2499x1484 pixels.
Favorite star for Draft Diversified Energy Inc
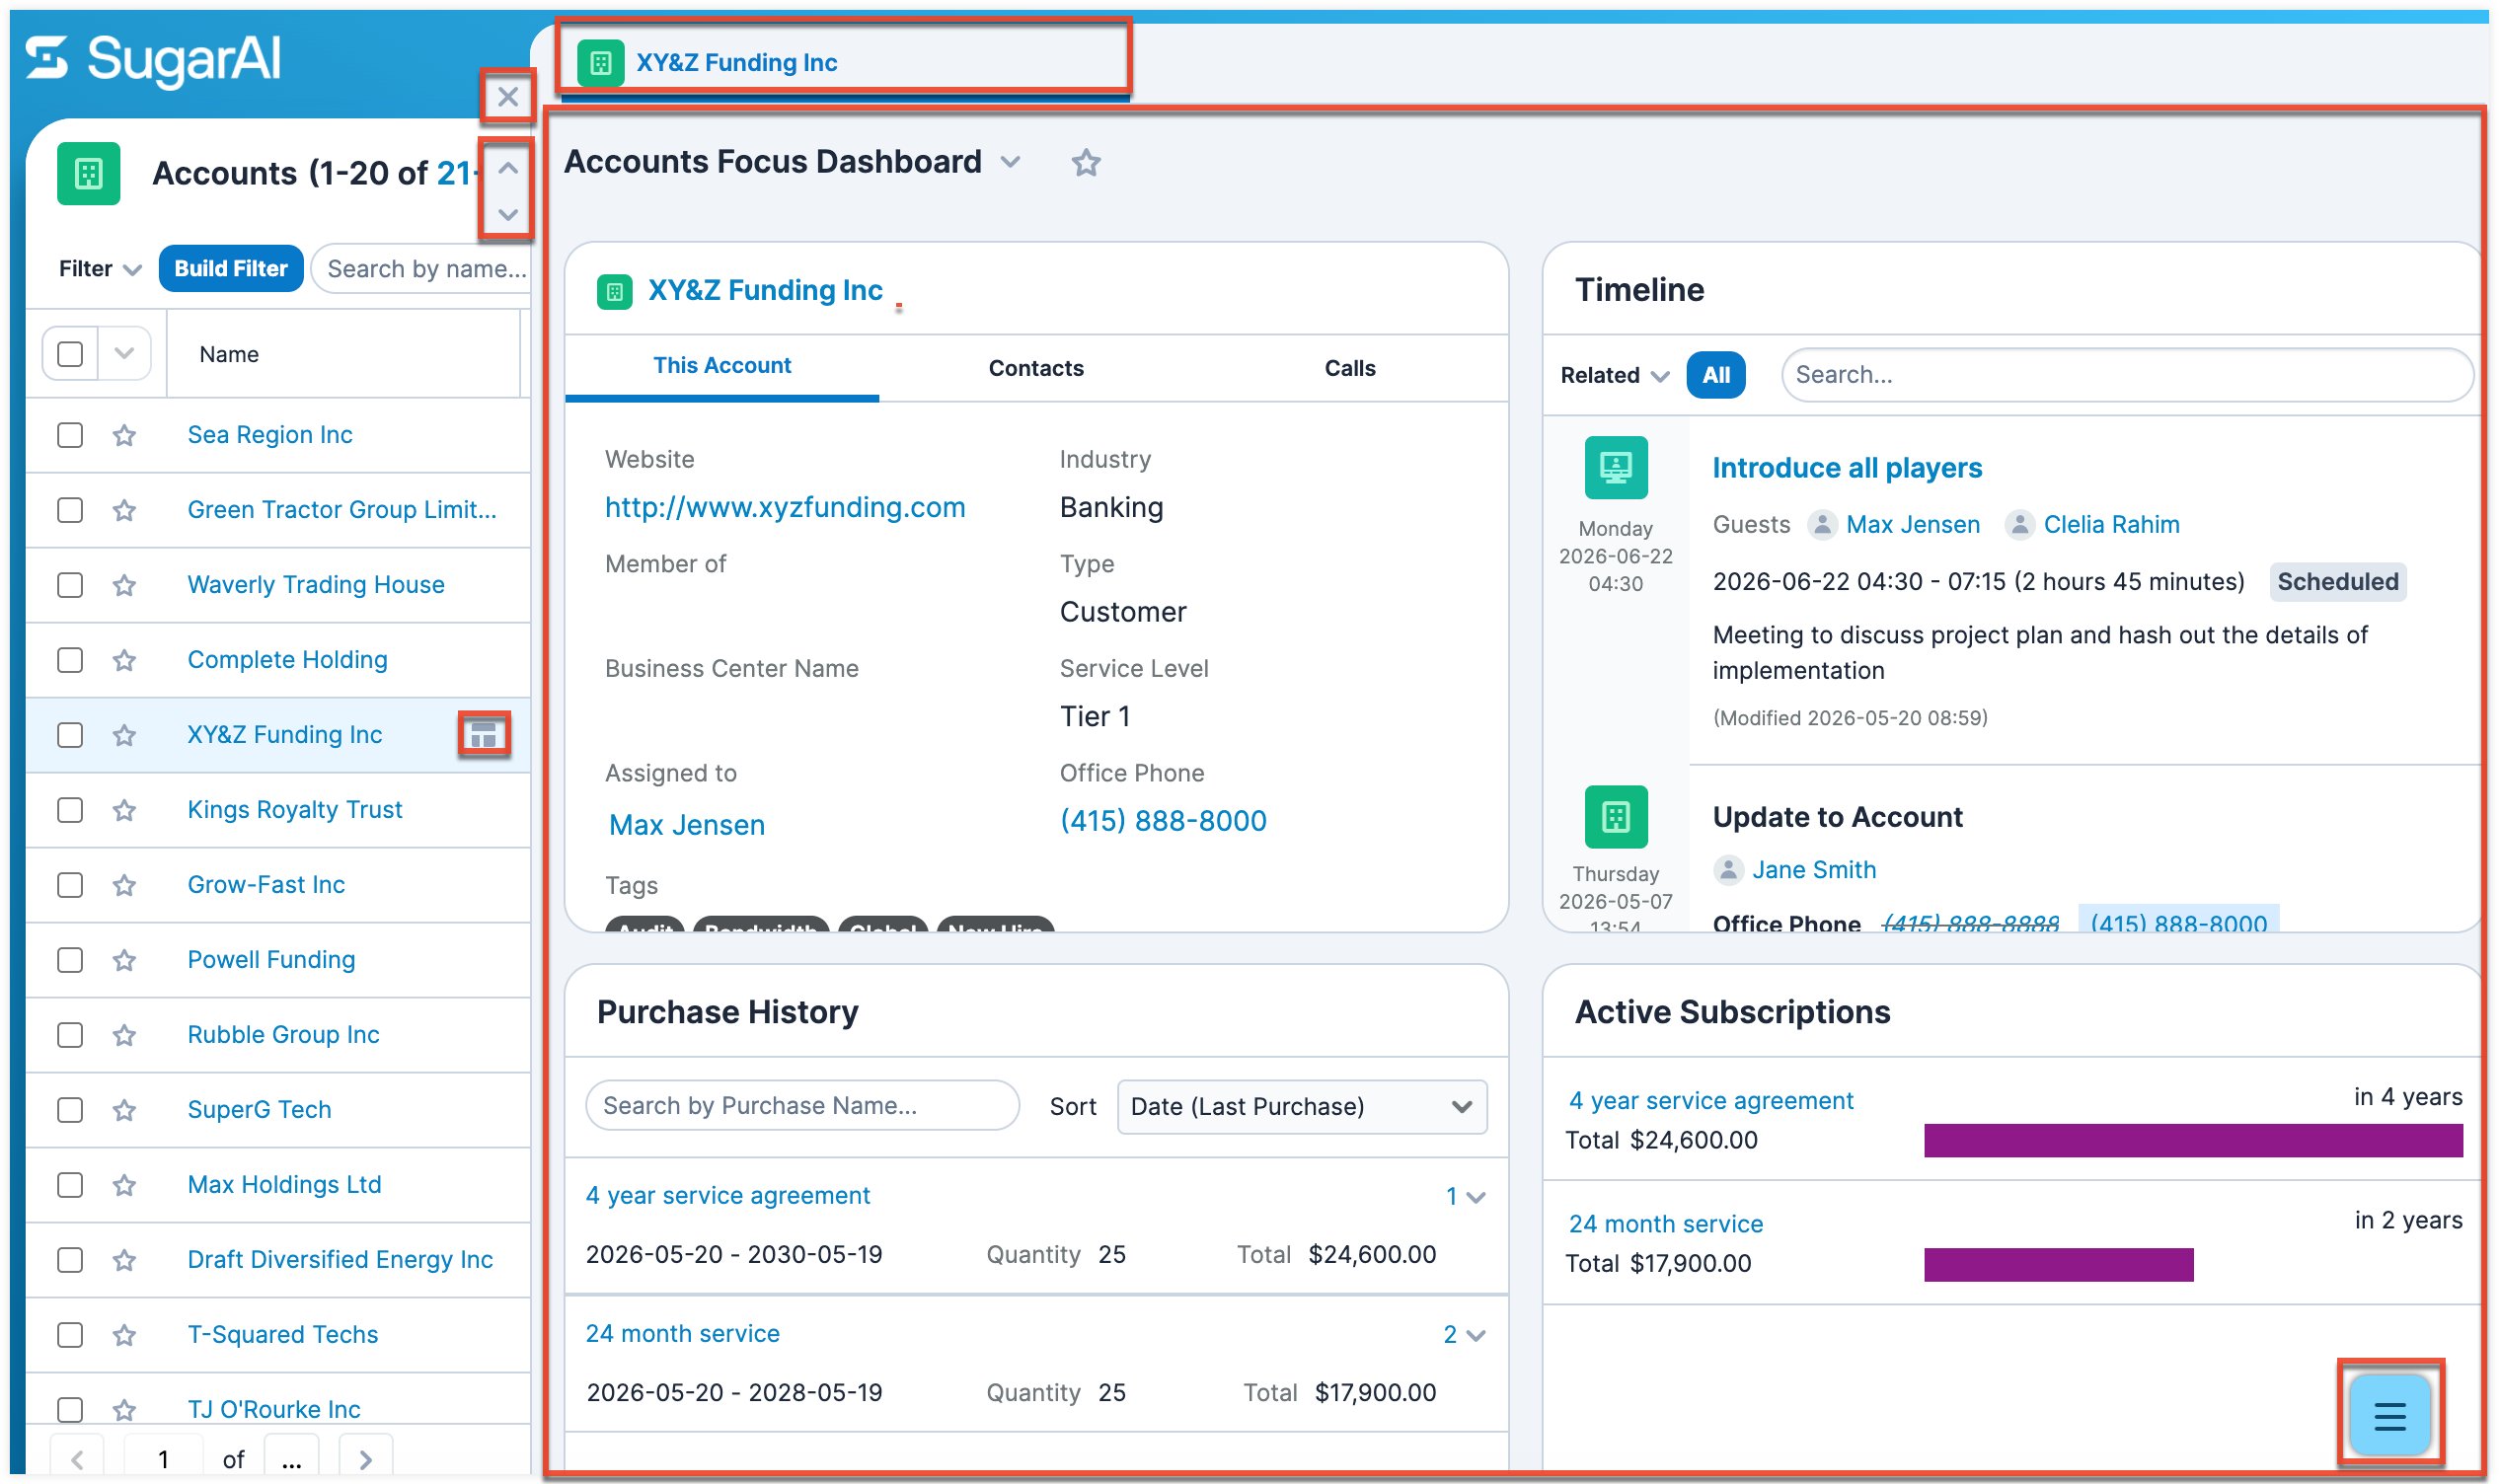coord(124,1260)
